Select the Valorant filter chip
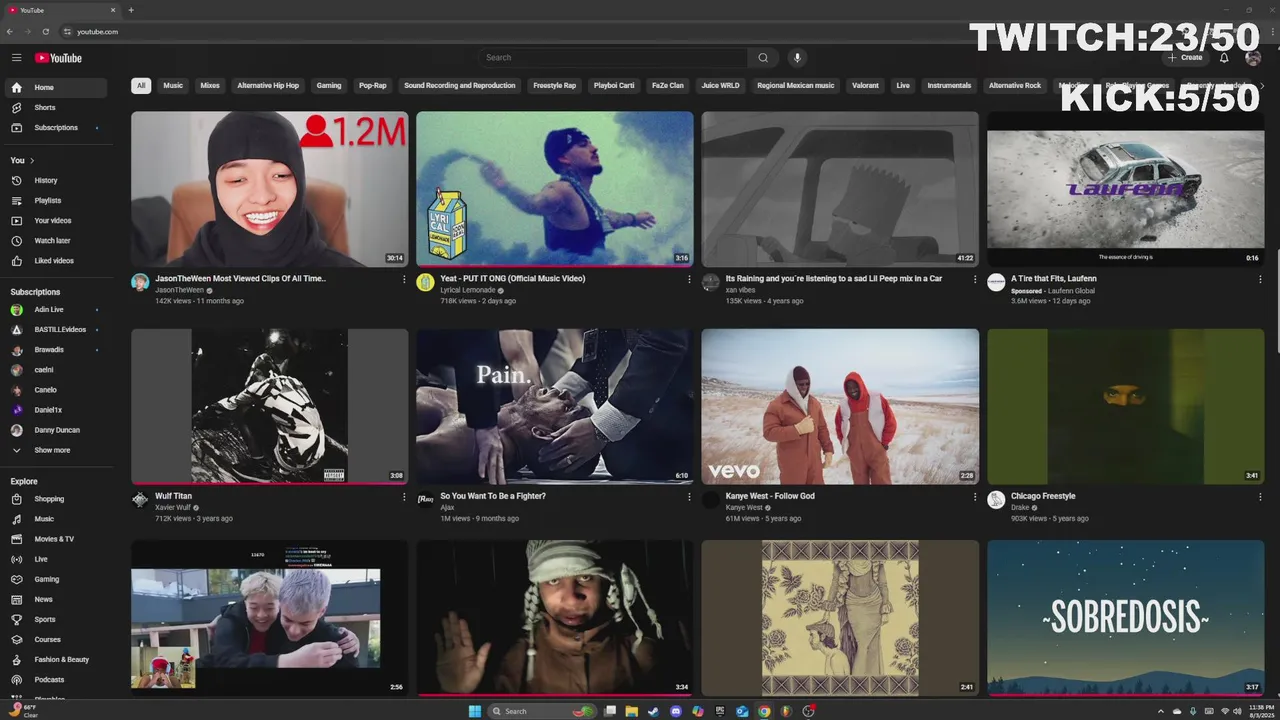Image resolution: width=1280 pixels, height=720 pixels. click(865, 86)
